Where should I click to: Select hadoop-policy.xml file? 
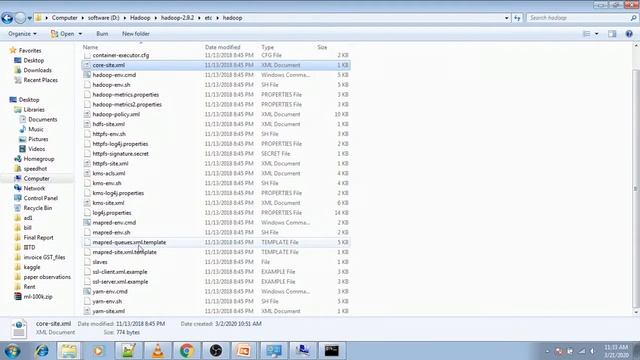point(116,114)
